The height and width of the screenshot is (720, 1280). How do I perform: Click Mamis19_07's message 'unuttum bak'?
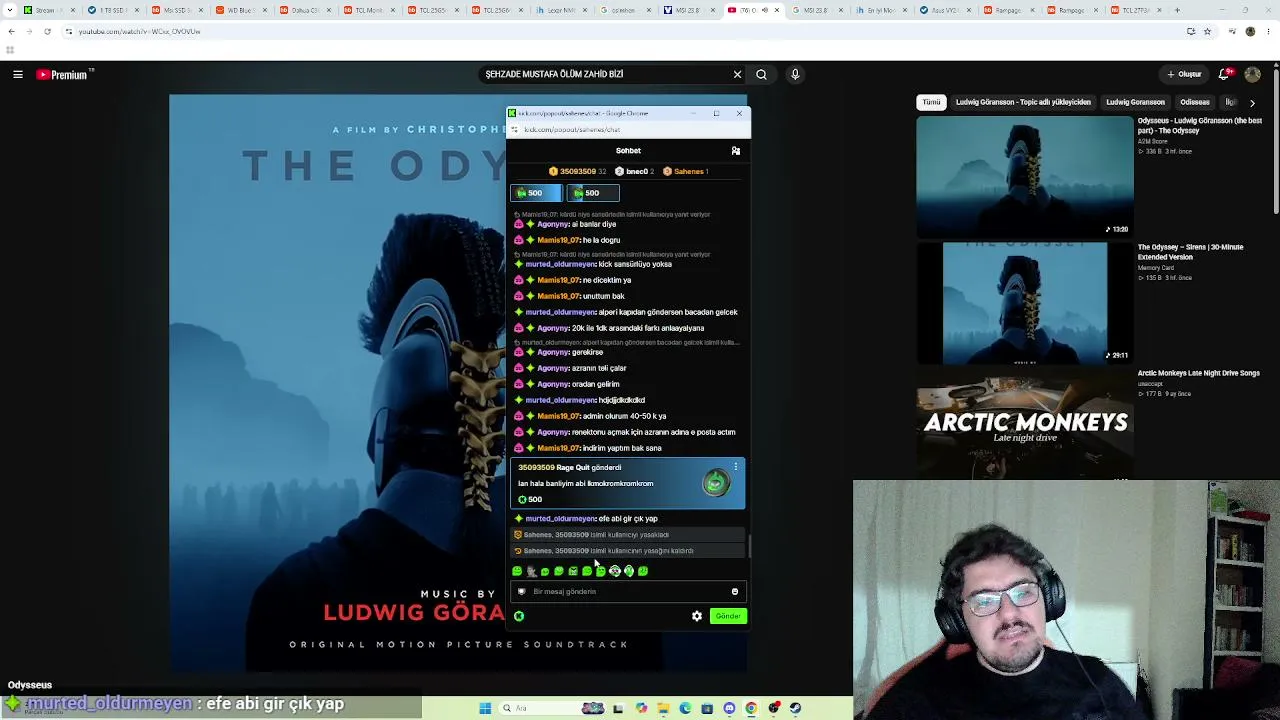click(604, 296)
